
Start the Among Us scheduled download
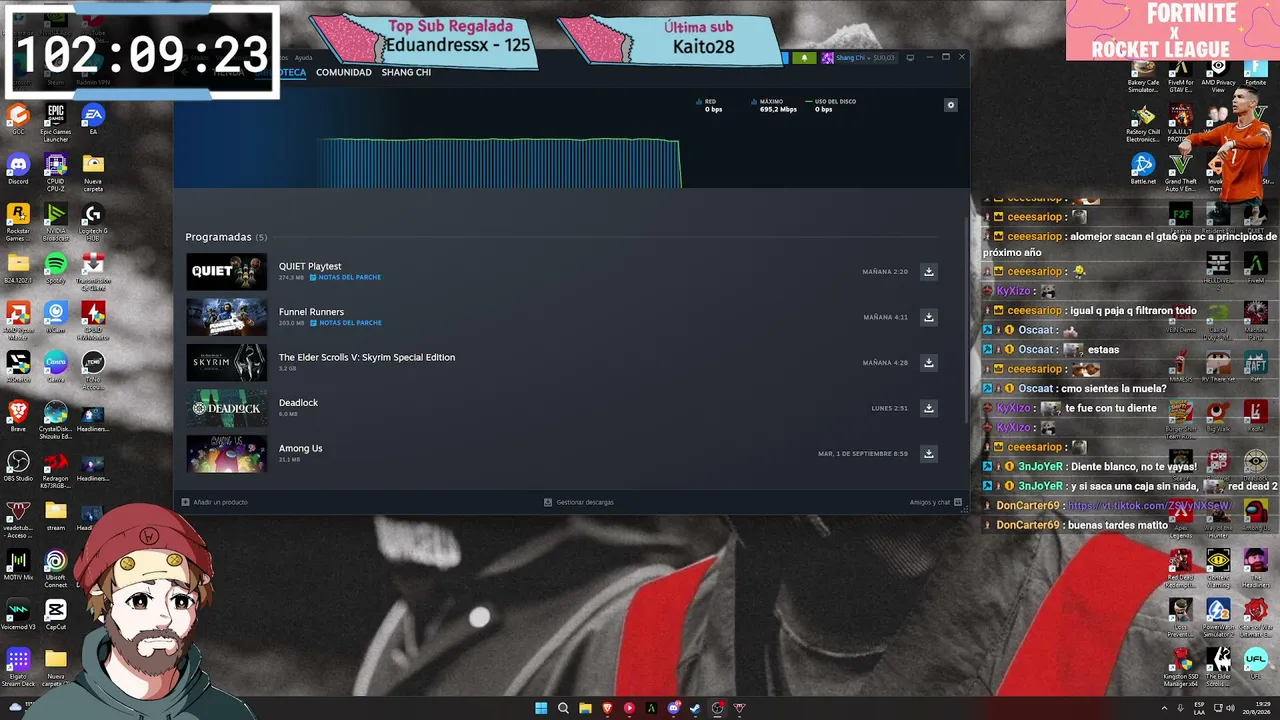[x=929, y=454]
